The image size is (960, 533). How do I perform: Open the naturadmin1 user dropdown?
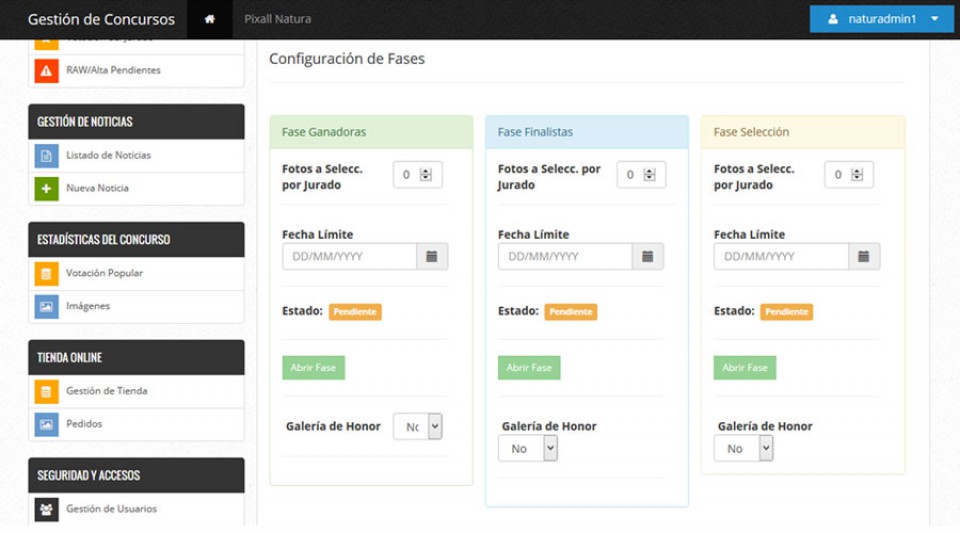pos(881,19)
